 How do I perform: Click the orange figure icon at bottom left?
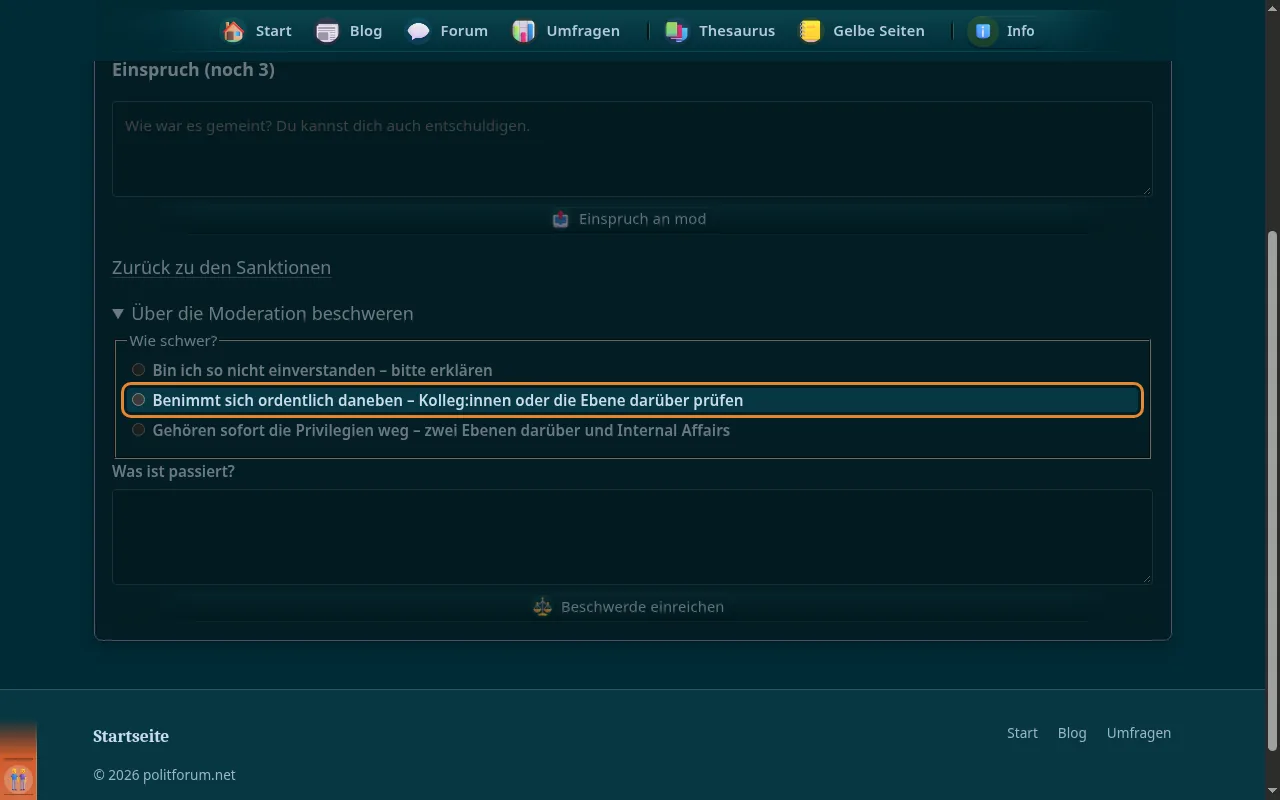point(18,779)
